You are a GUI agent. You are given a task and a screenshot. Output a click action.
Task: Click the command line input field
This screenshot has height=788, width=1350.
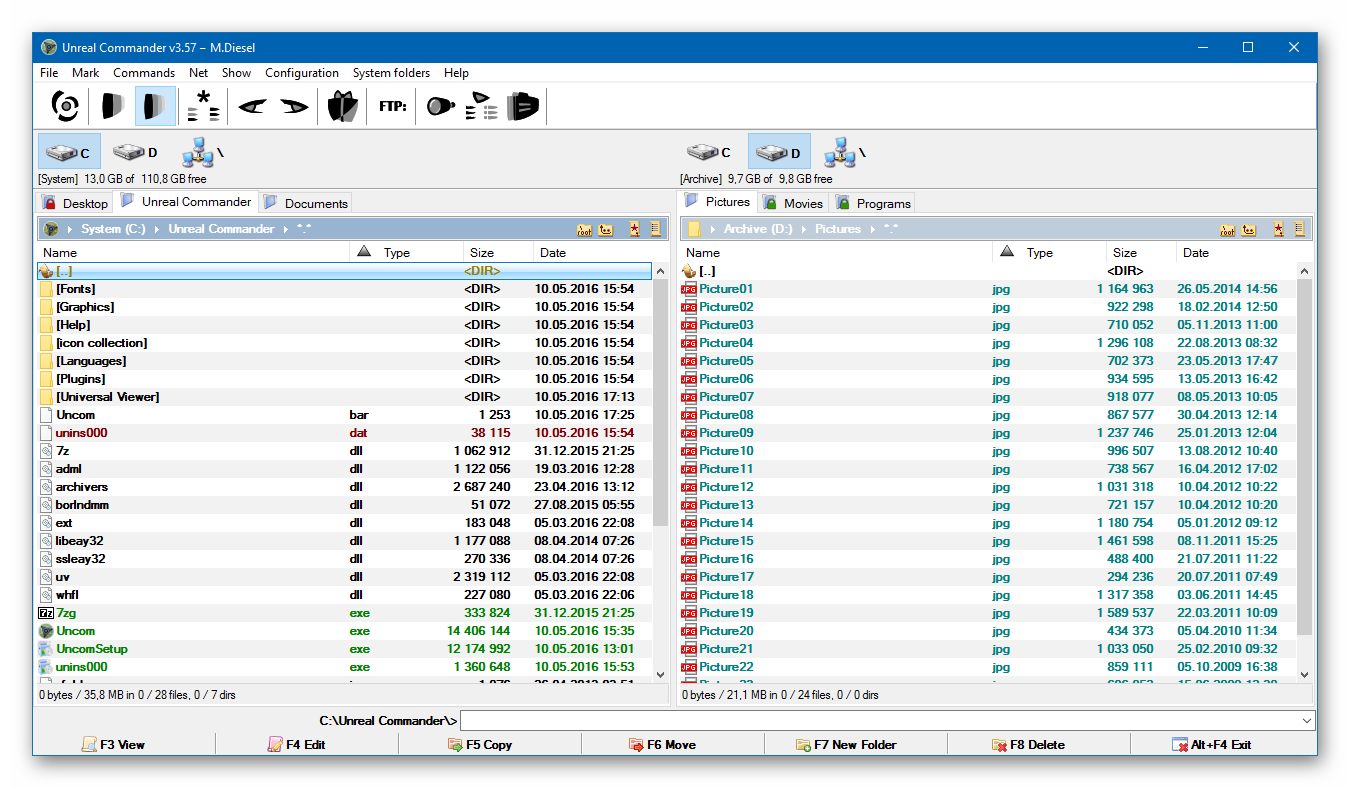point(879,721)
